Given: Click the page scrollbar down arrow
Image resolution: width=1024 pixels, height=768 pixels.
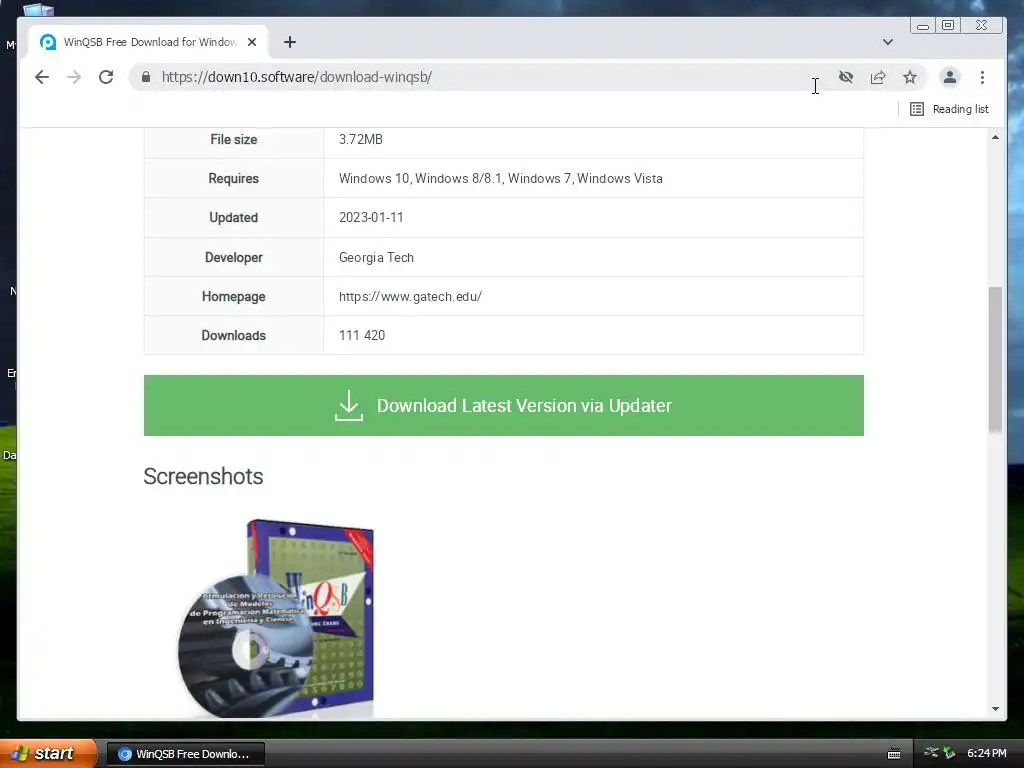Looking at the screenshot, I should 995,709.
